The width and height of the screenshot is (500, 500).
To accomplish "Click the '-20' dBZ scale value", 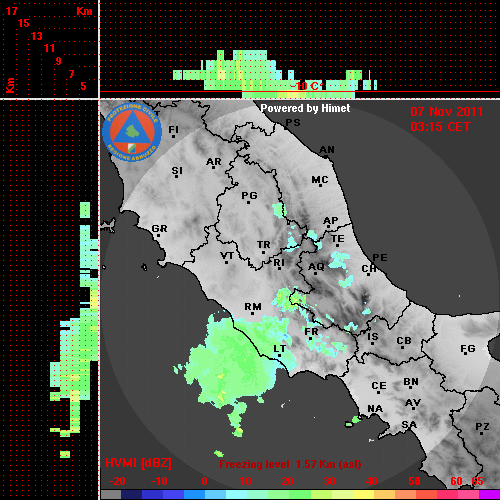I will coord(117,481).
